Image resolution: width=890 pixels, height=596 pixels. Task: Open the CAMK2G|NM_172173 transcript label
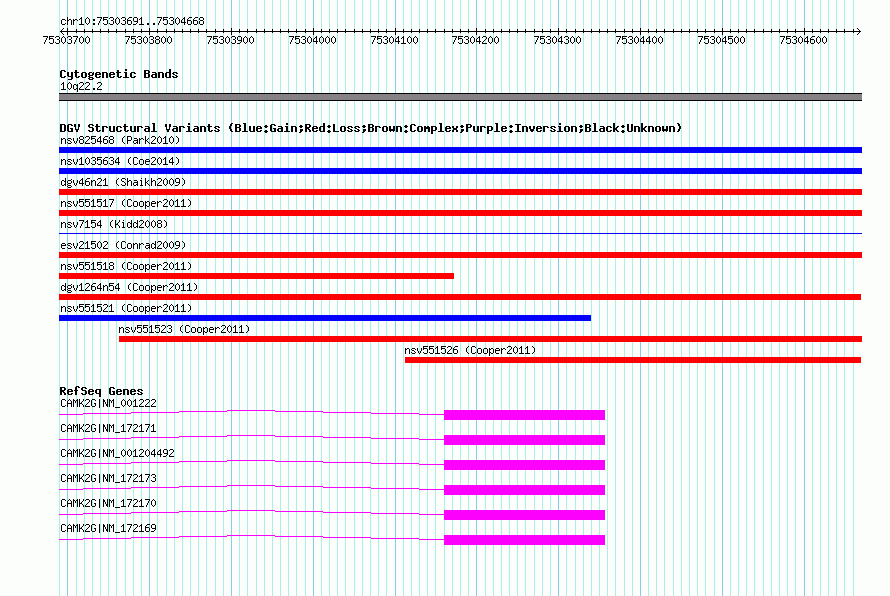pyautogui.click(x=108, y=479)
